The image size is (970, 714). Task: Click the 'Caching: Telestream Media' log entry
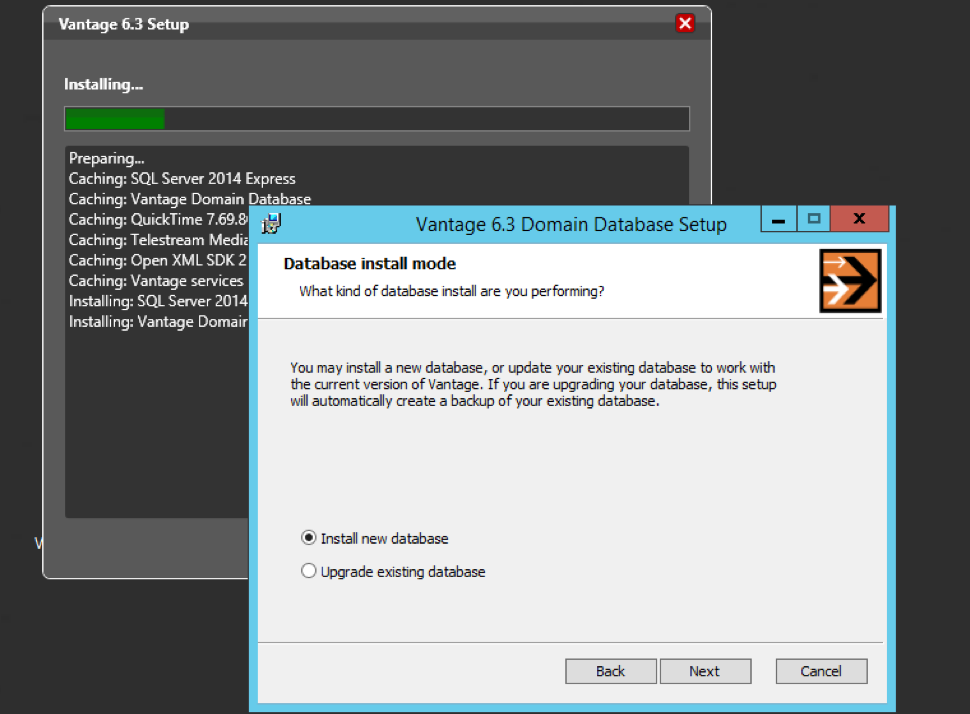point(158,240)
